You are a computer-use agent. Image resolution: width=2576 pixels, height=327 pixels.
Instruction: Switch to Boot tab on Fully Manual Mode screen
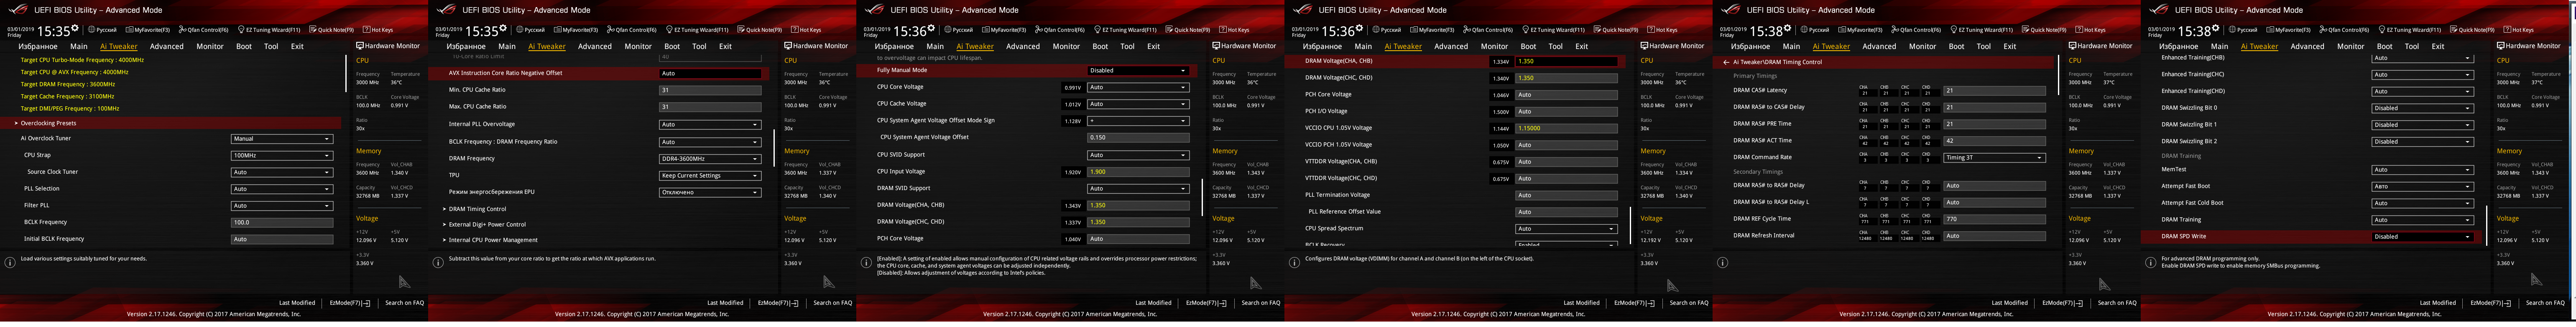coord(1100,46)
